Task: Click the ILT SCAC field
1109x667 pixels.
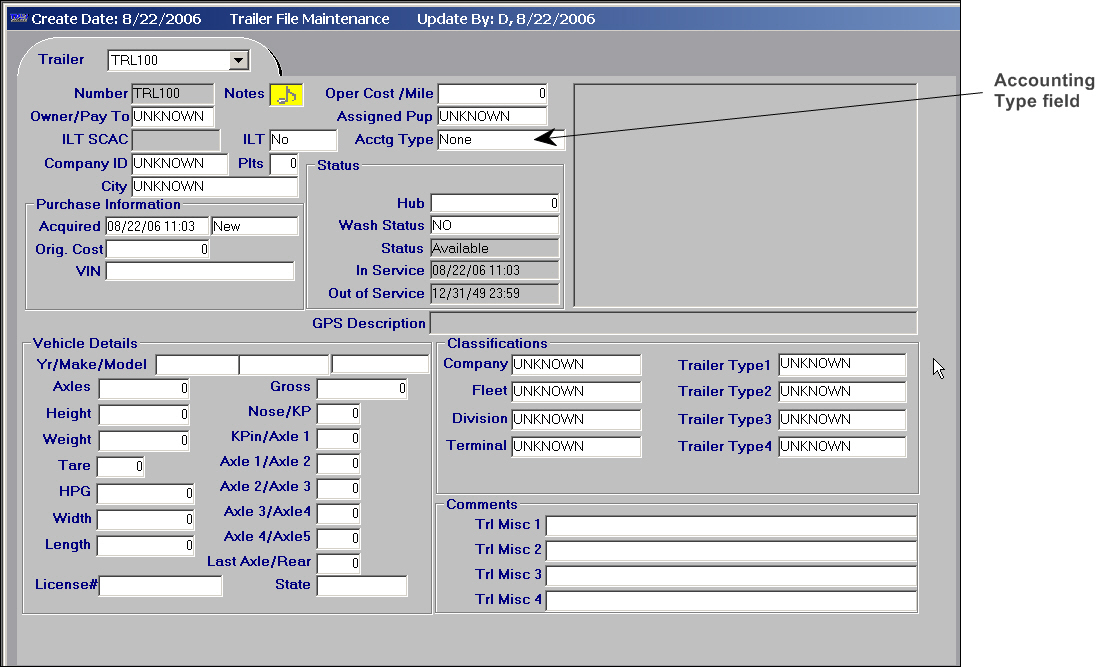Action: pyautogui.click(x=176, y=140)
